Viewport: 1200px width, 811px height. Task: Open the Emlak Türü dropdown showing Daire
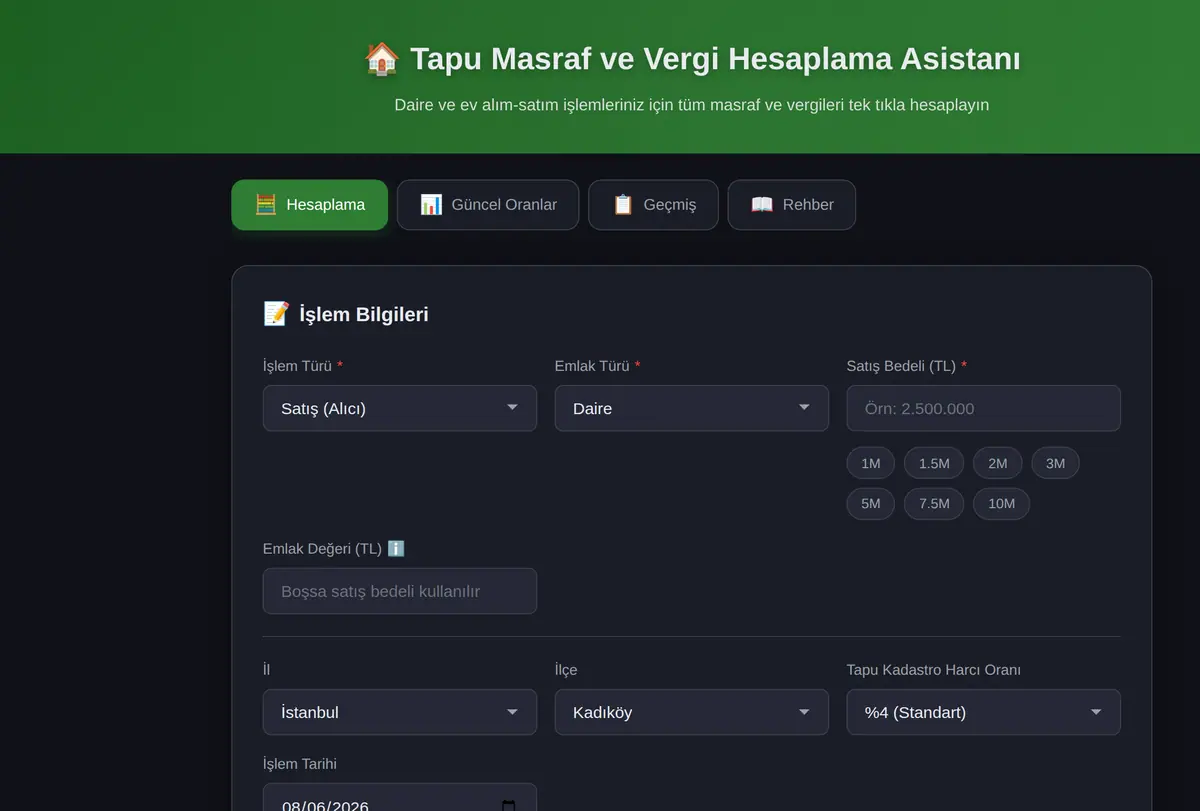(x=692, y=408)
